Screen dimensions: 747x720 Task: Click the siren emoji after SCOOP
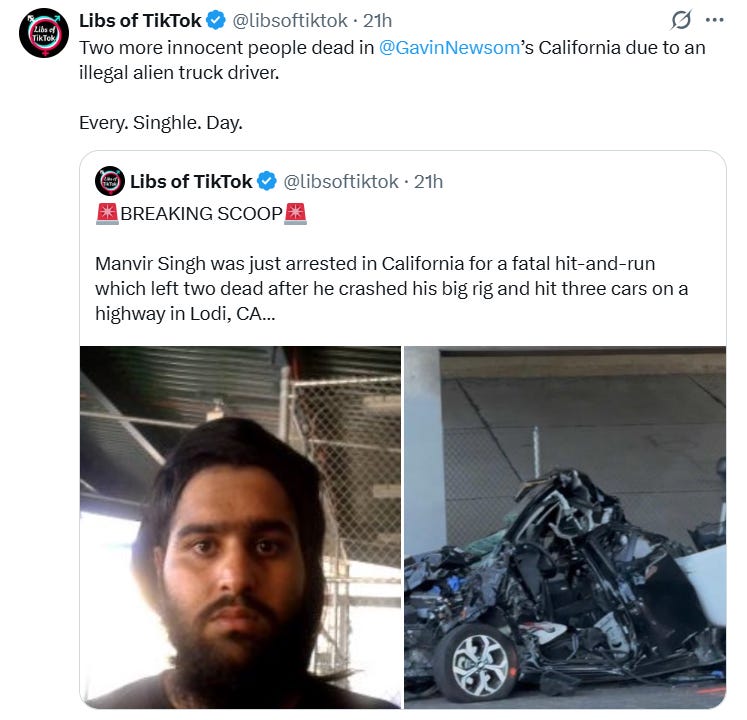[295, 213]
